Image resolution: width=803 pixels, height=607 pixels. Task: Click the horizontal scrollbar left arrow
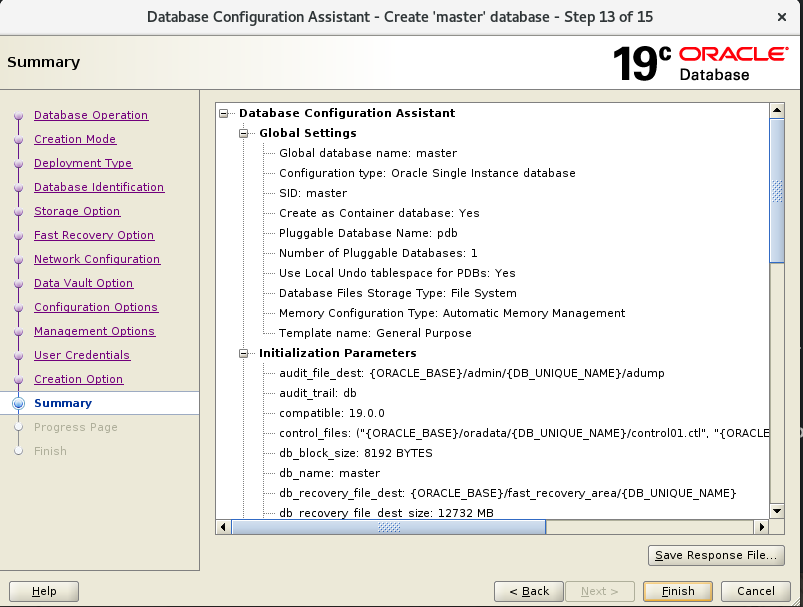pyautogui.click(x=223, y=527)
